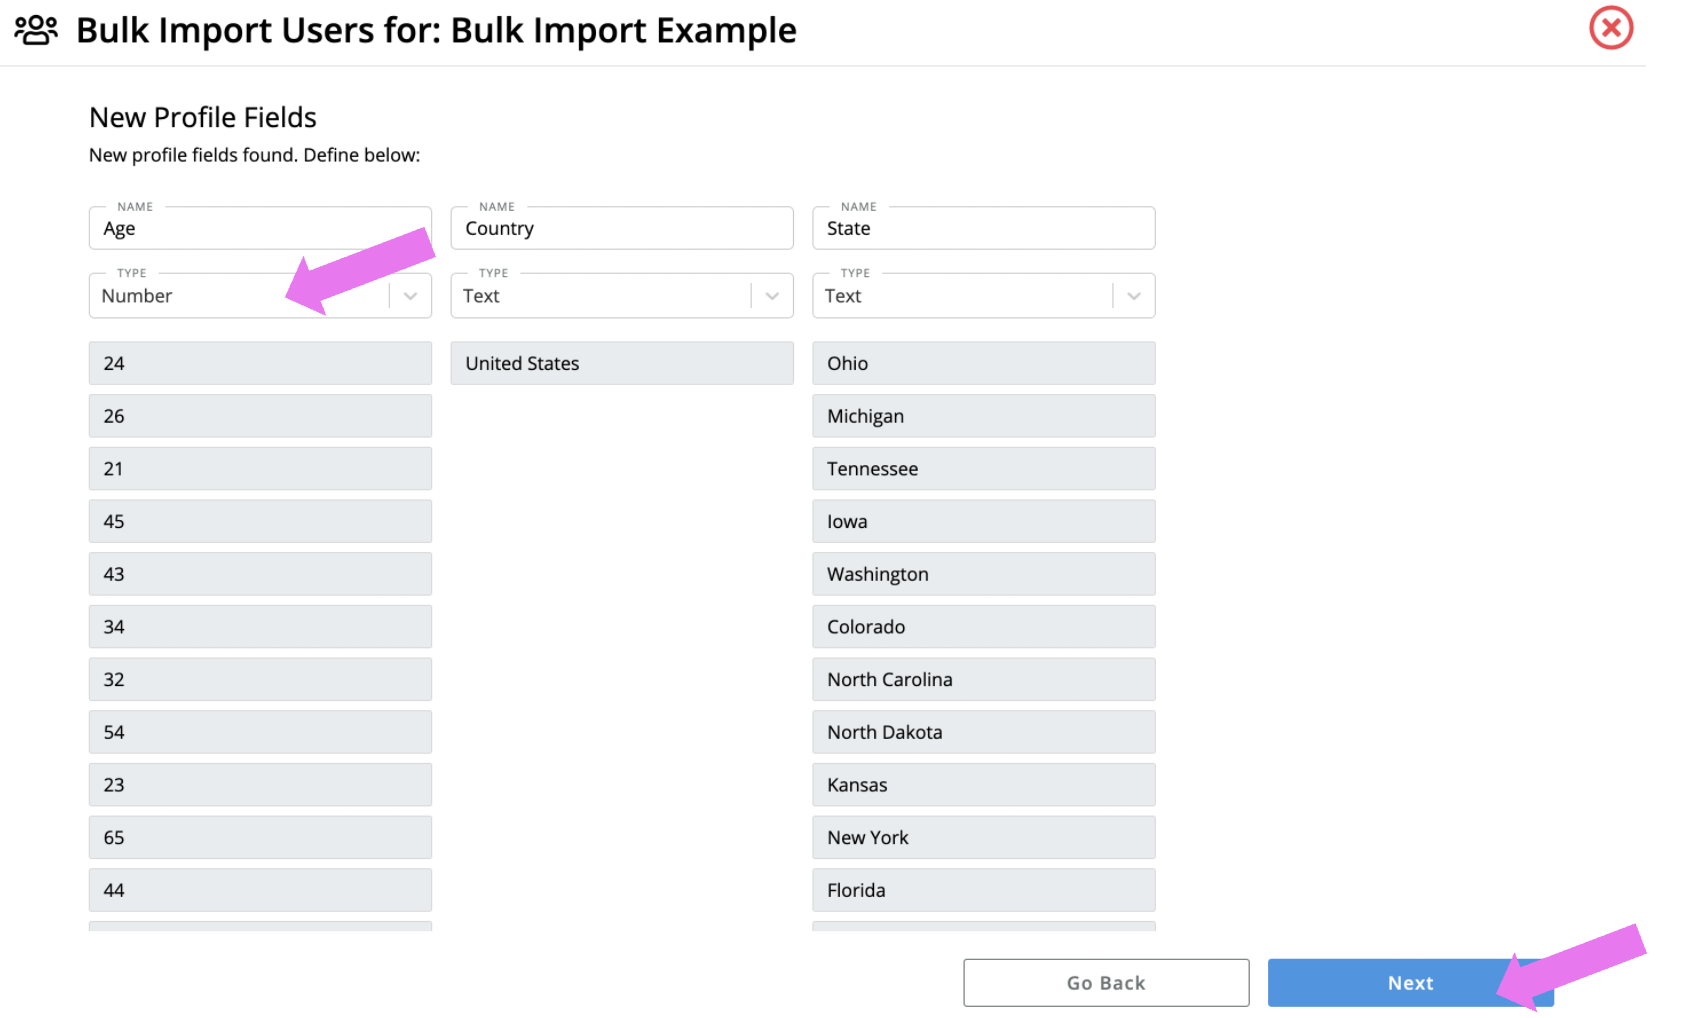1708x1018 pixels.
Task: Select the United States value cell
Action: click(x=622, y=364)
